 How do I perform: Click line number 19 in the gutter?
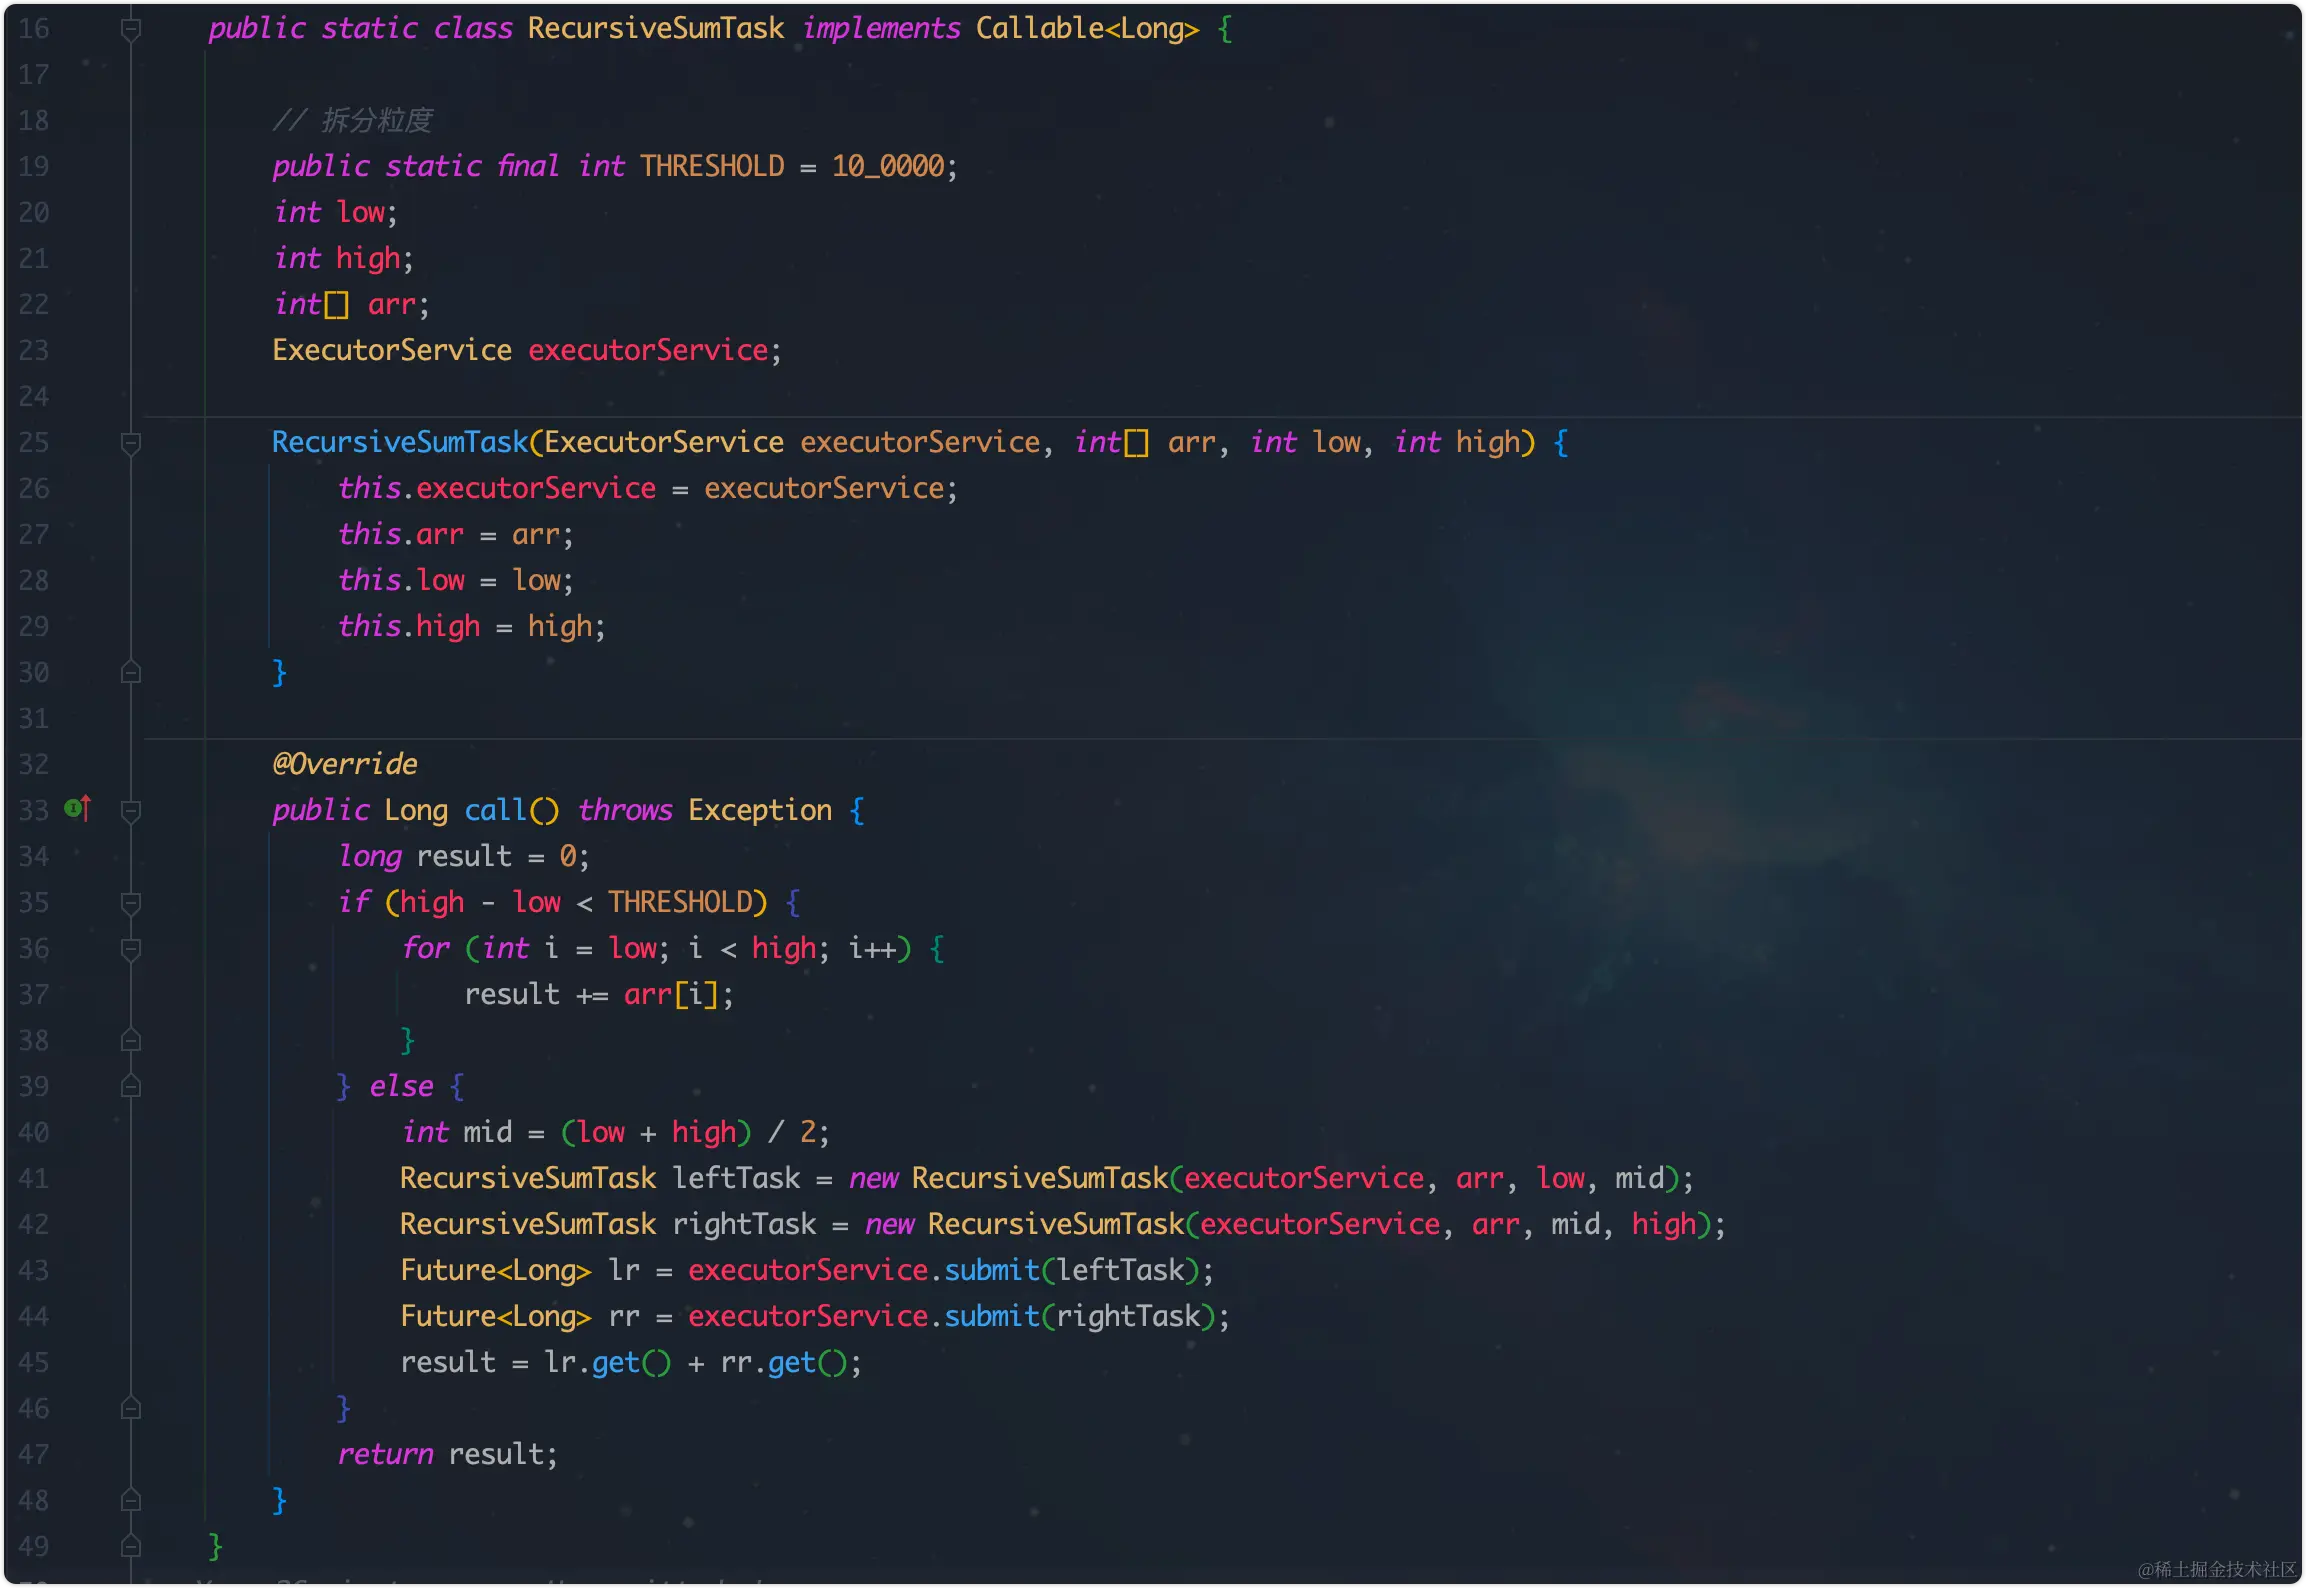tap(34, 166)
